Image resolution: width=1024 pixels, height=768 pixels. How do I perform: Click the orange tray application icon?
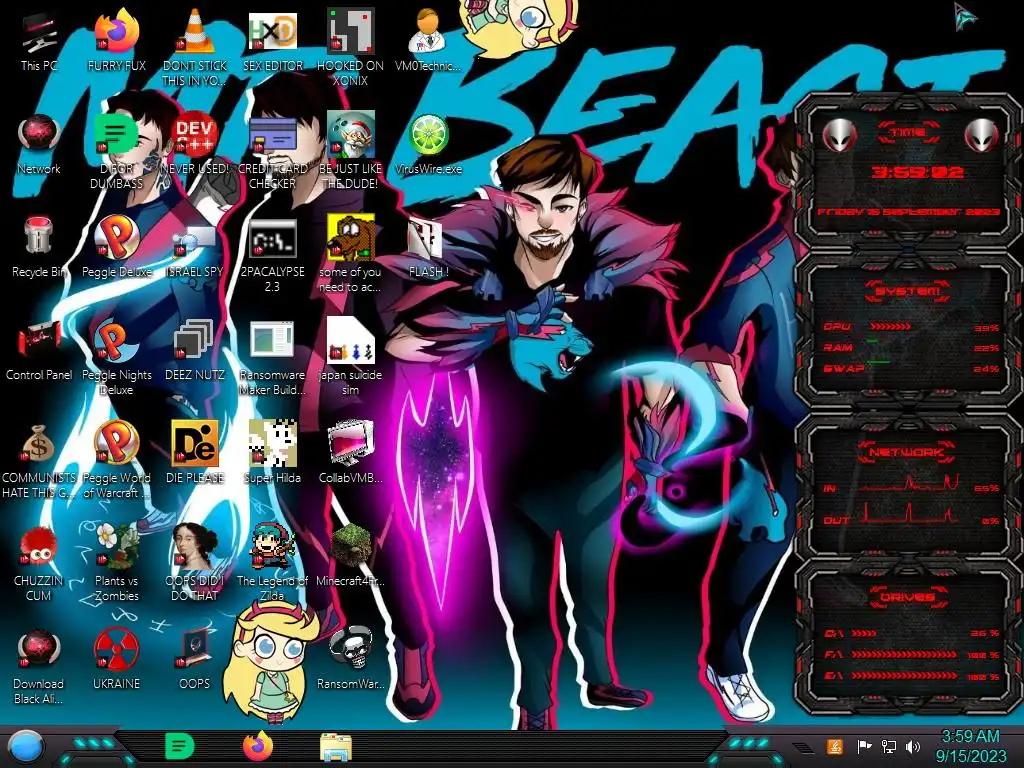tap(834, 746)
